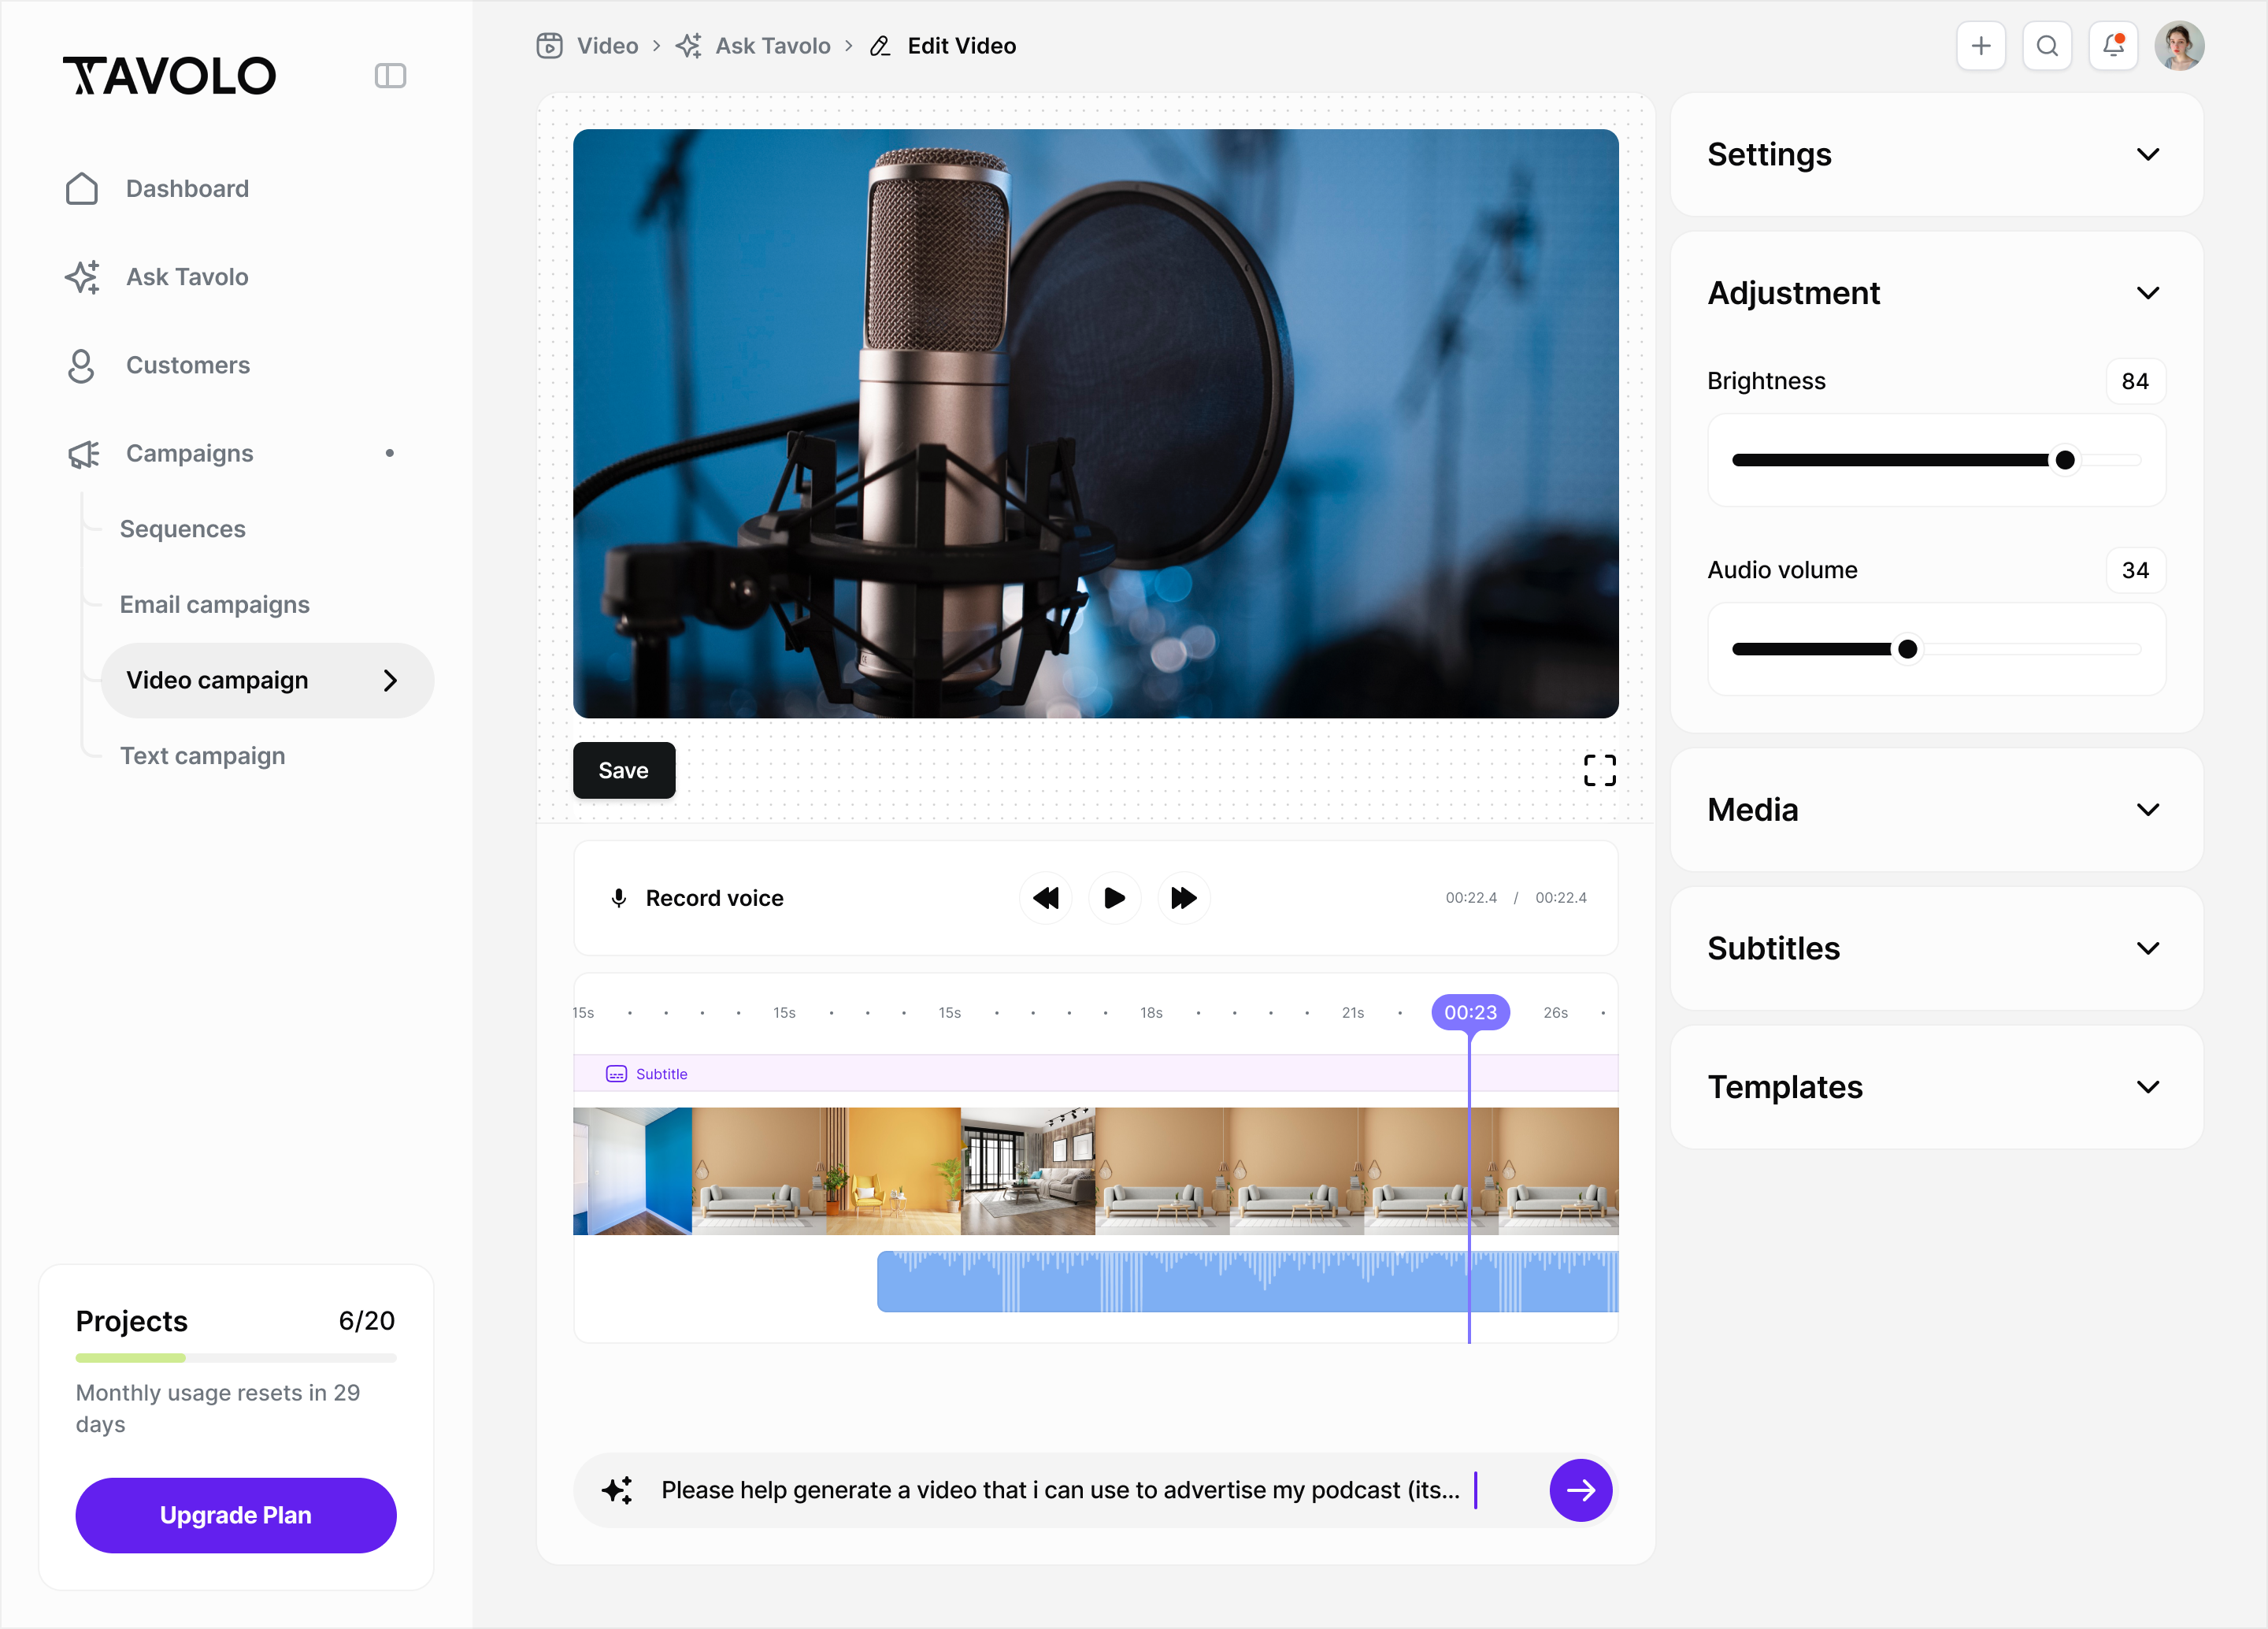
Task: Expand the Subtitles section
Action: pos(2147,948)
